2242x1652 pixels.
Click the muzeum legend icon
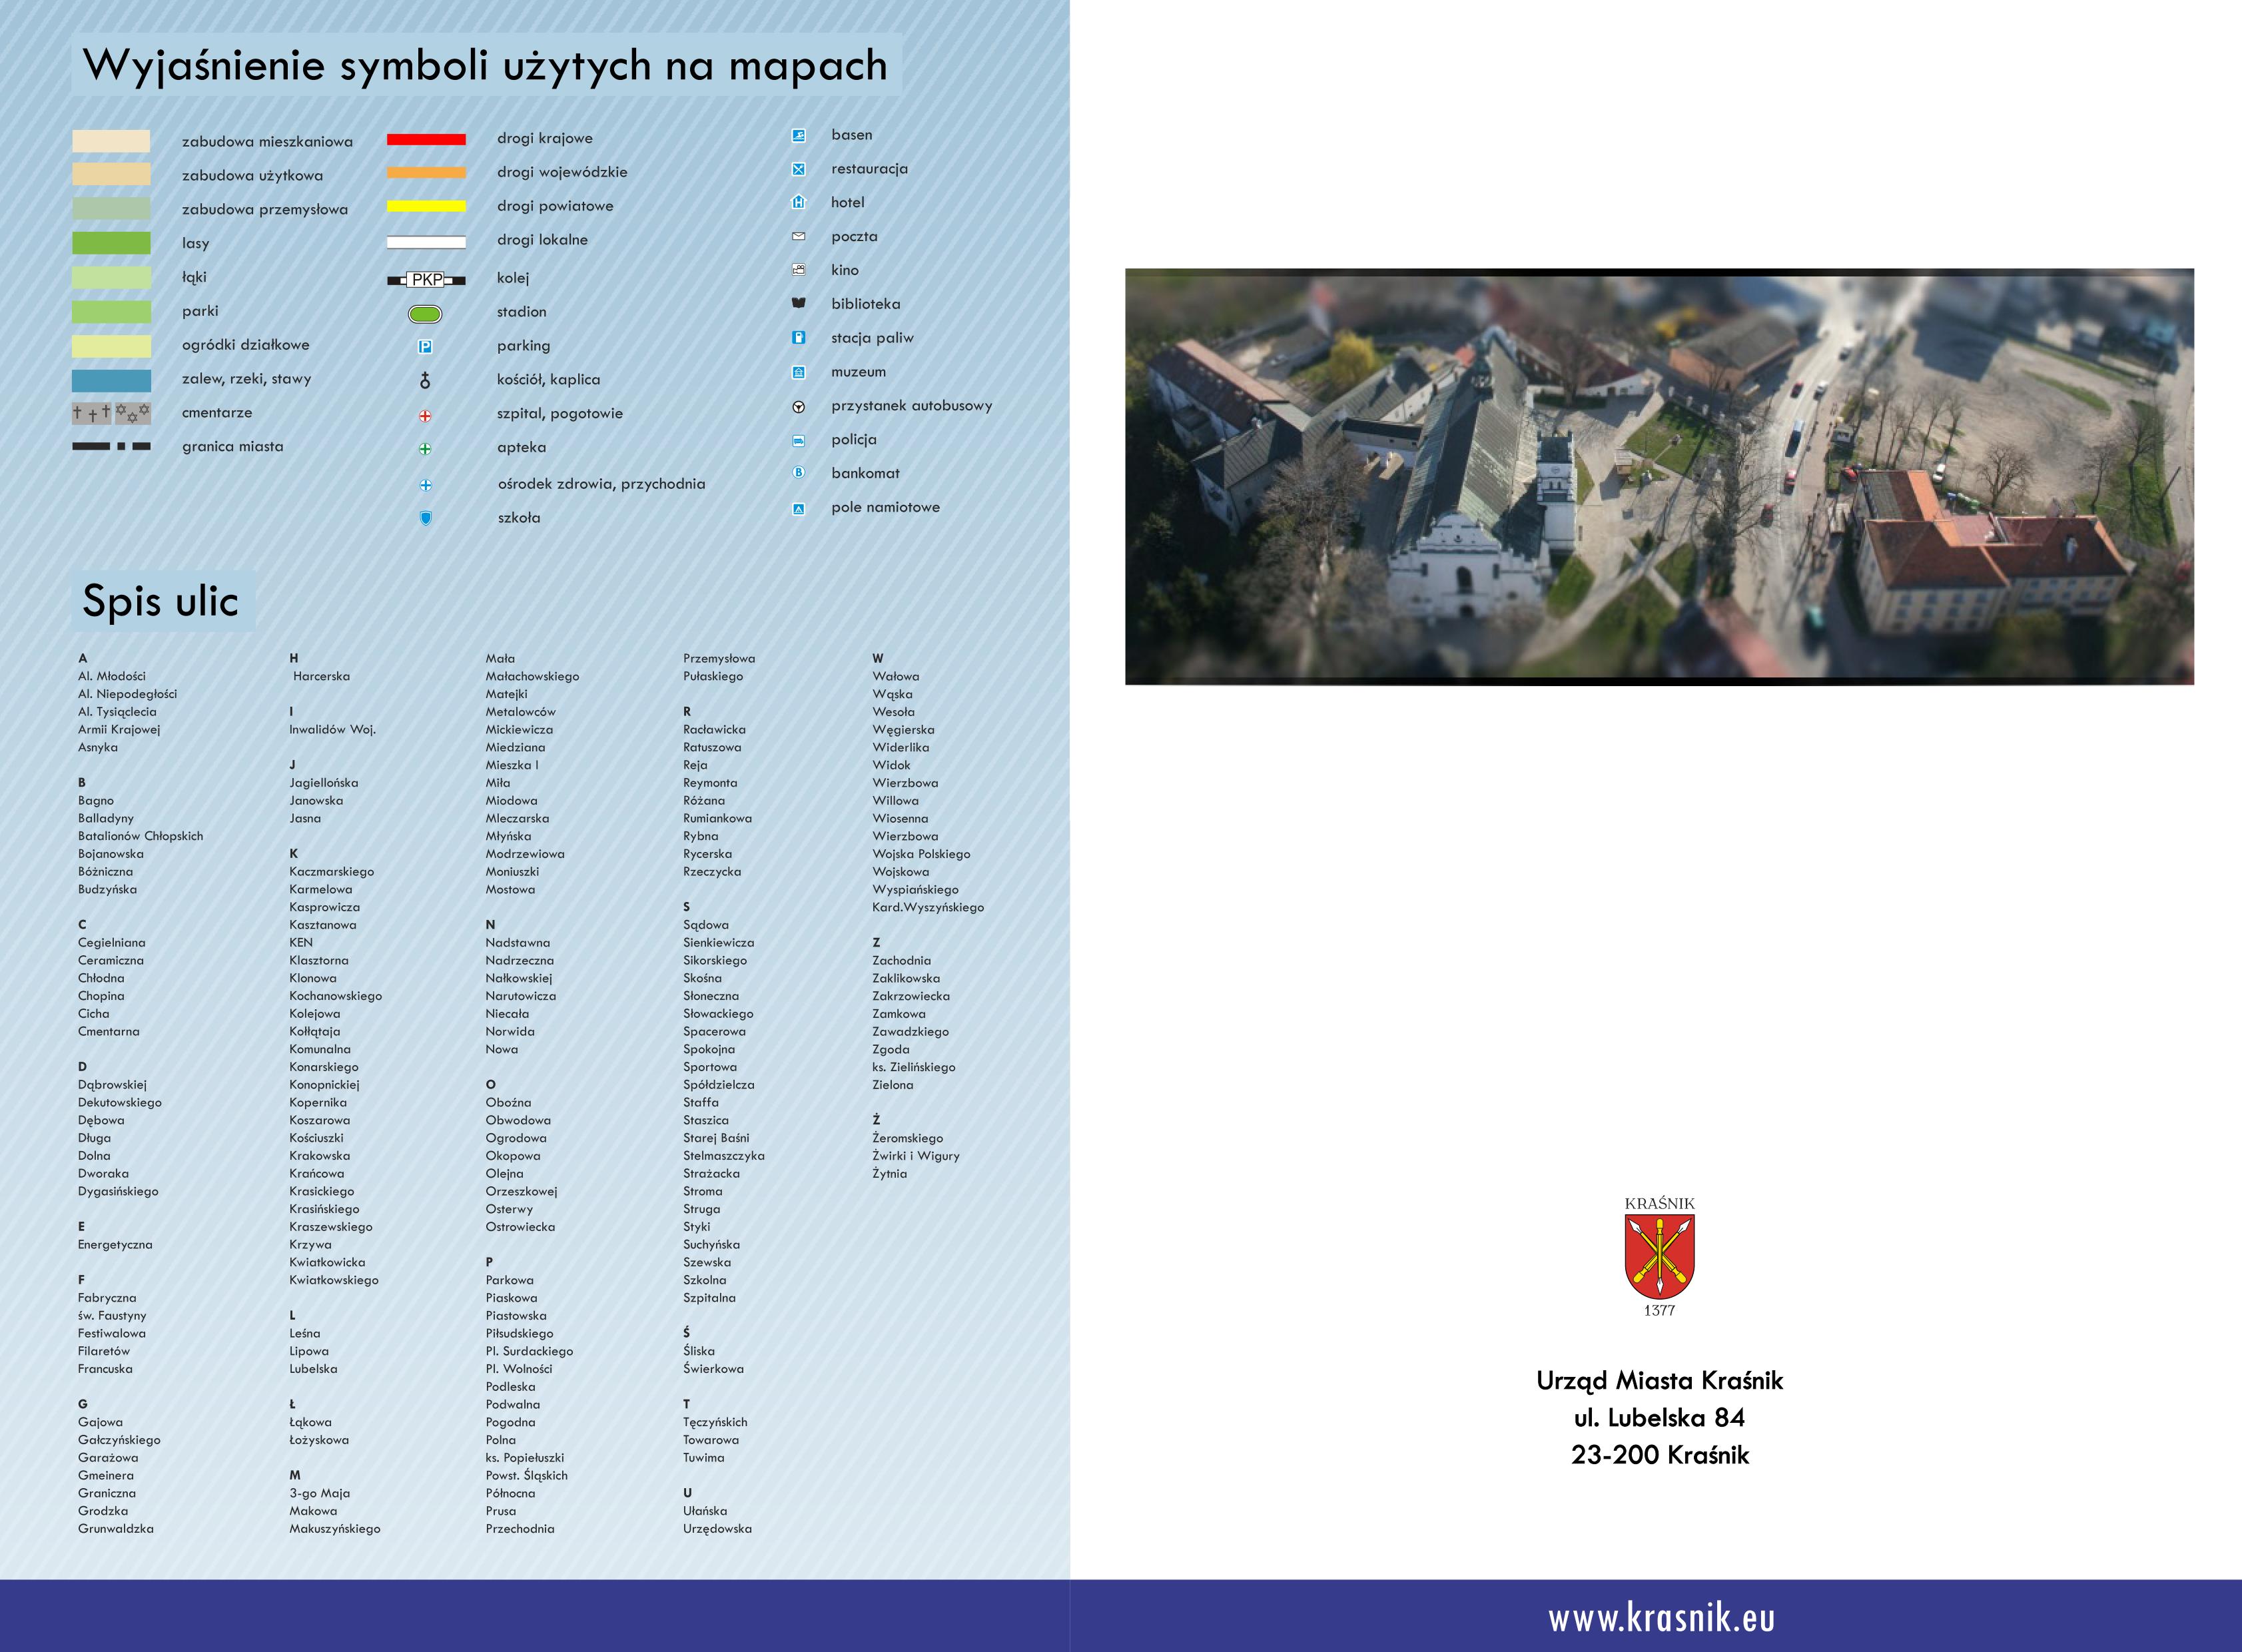pos(798,372)
